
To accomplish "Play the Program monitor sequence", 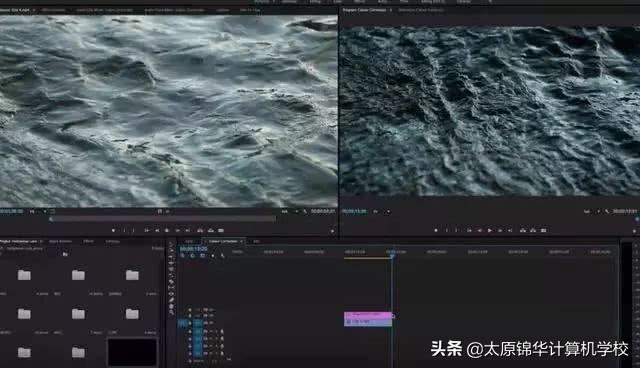I will point(490,230).
